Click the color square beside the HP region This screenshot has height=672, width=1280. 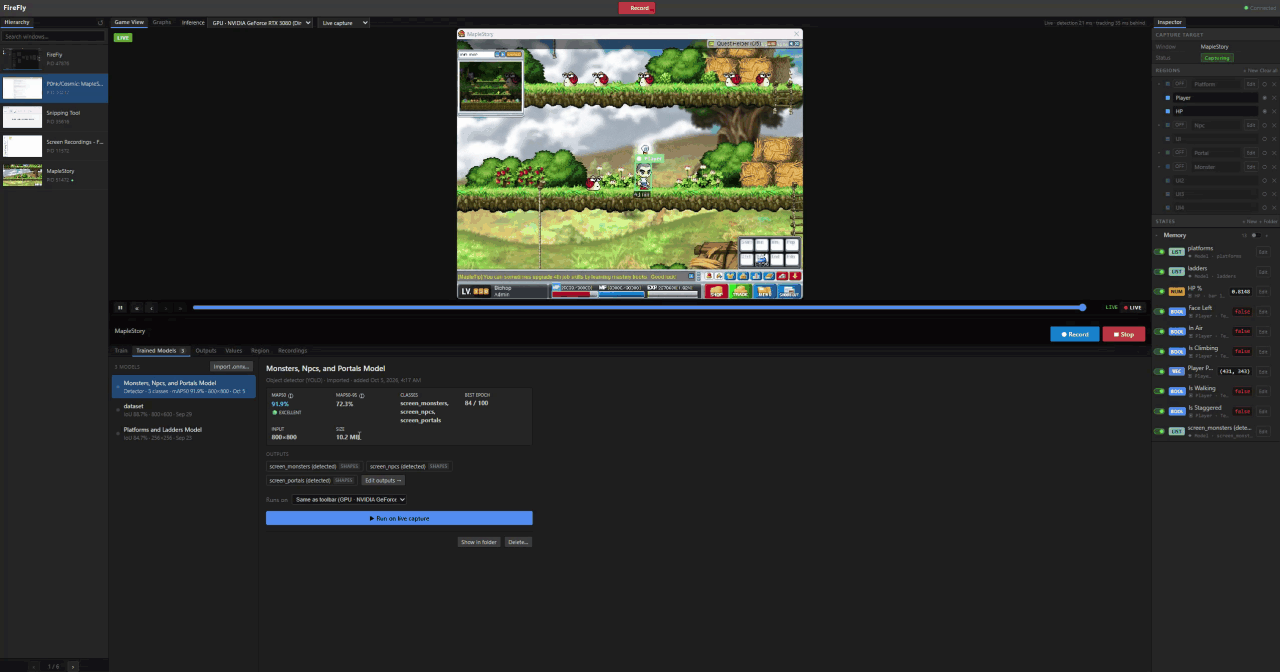pyautogui.click(x=1168, y=111)
